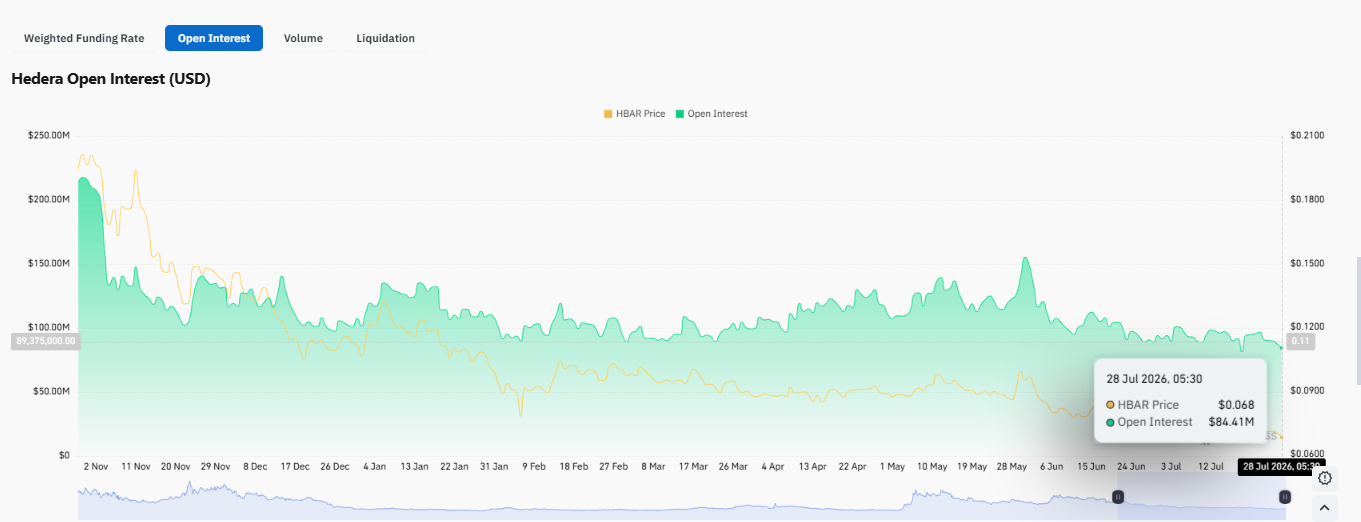Click the $0.1800 price axis label

(x=1306, y=200)
